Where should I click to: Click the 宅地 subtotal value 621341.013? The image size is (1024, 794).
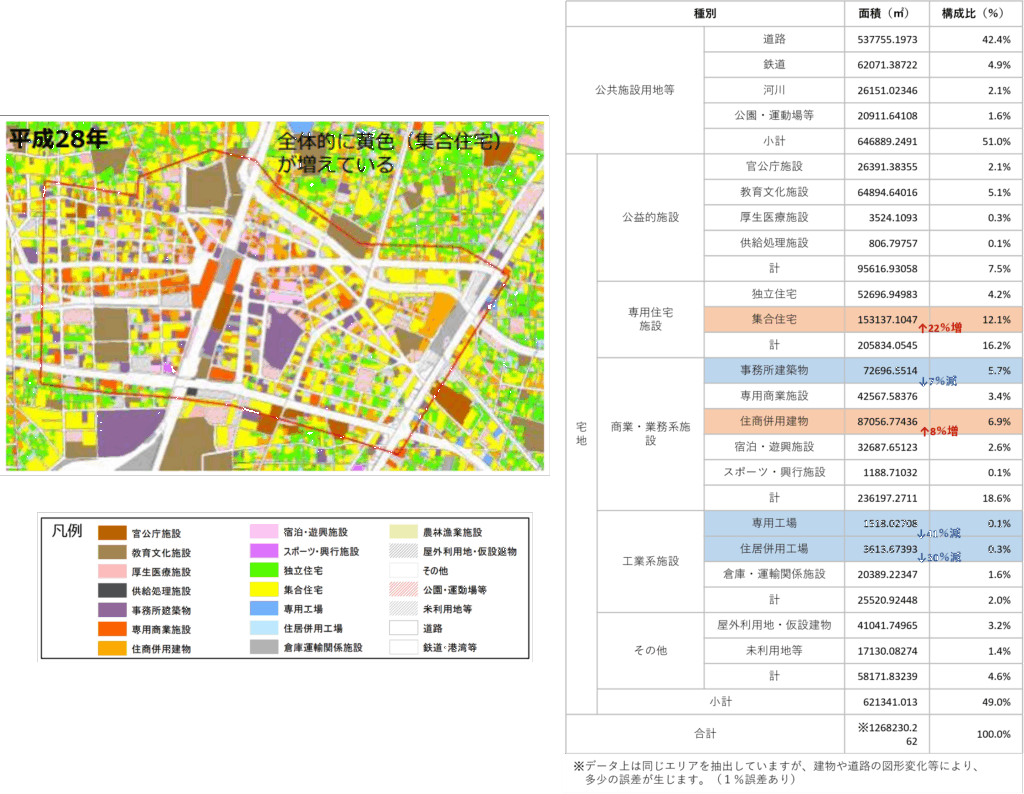coord(889,701)
